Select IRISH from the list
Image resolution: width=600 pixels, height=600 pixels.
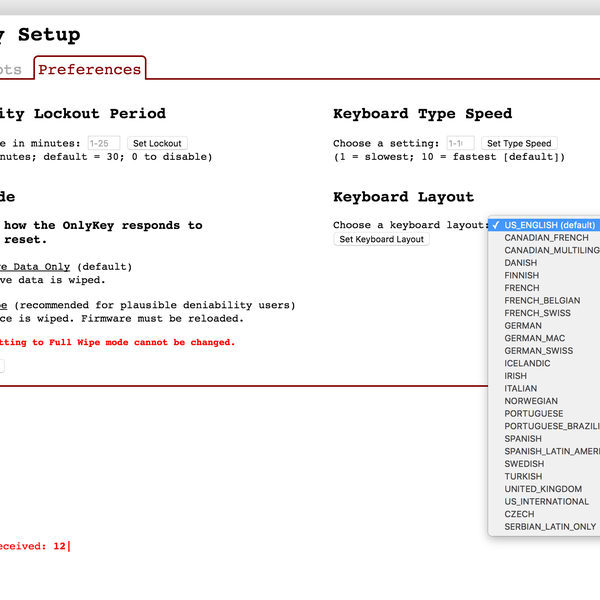pyautogui.click(x=544, y=376)
